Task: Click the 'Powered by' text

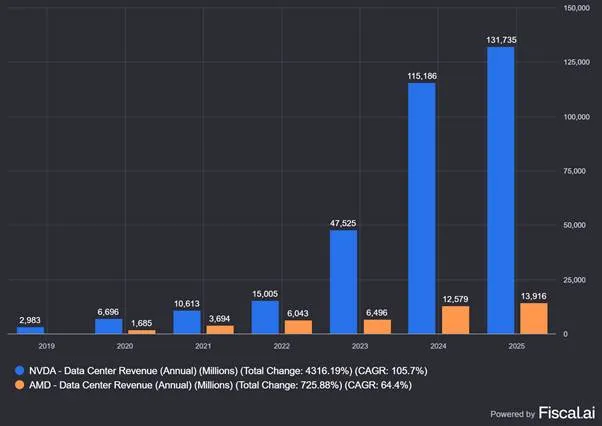Action: coord(513,414)
